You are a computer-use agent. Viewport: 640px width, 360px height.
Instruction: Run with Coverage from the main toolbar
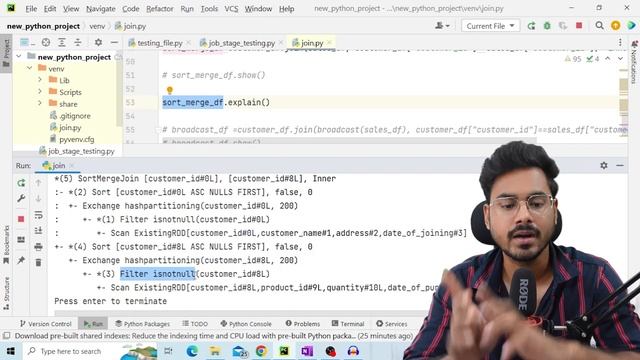(563, 26)
